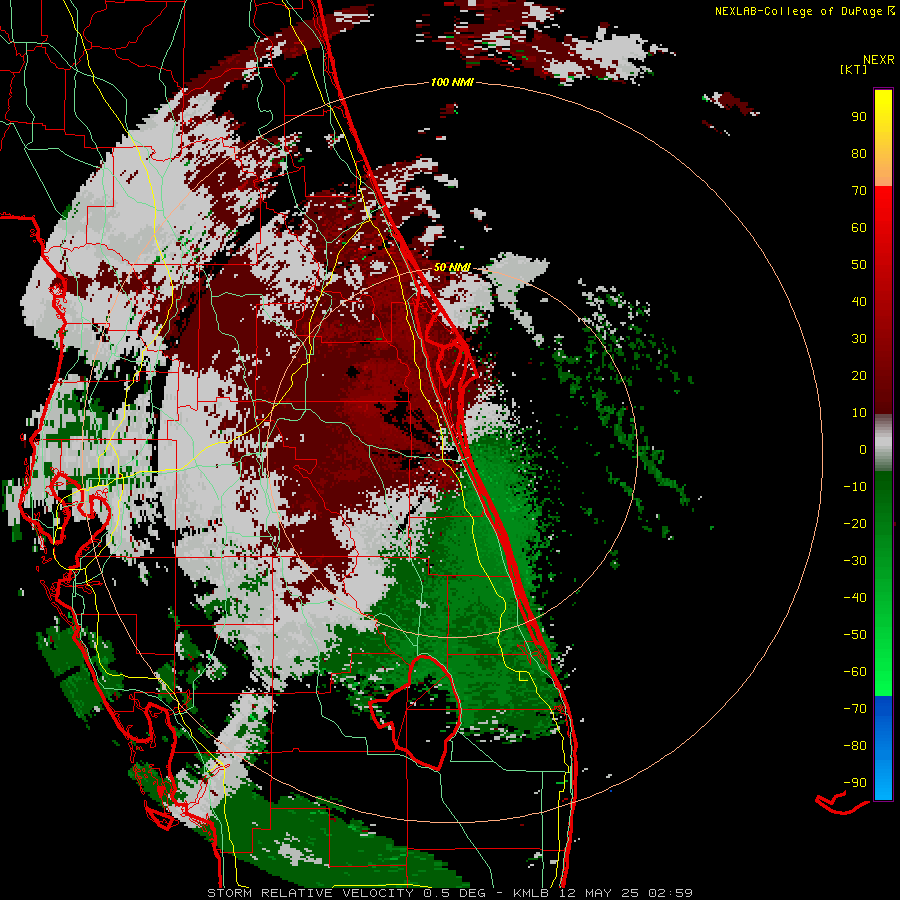The image size is (900, 900).
Task: Click the KMLB radar site identifier
Action: 531,893
